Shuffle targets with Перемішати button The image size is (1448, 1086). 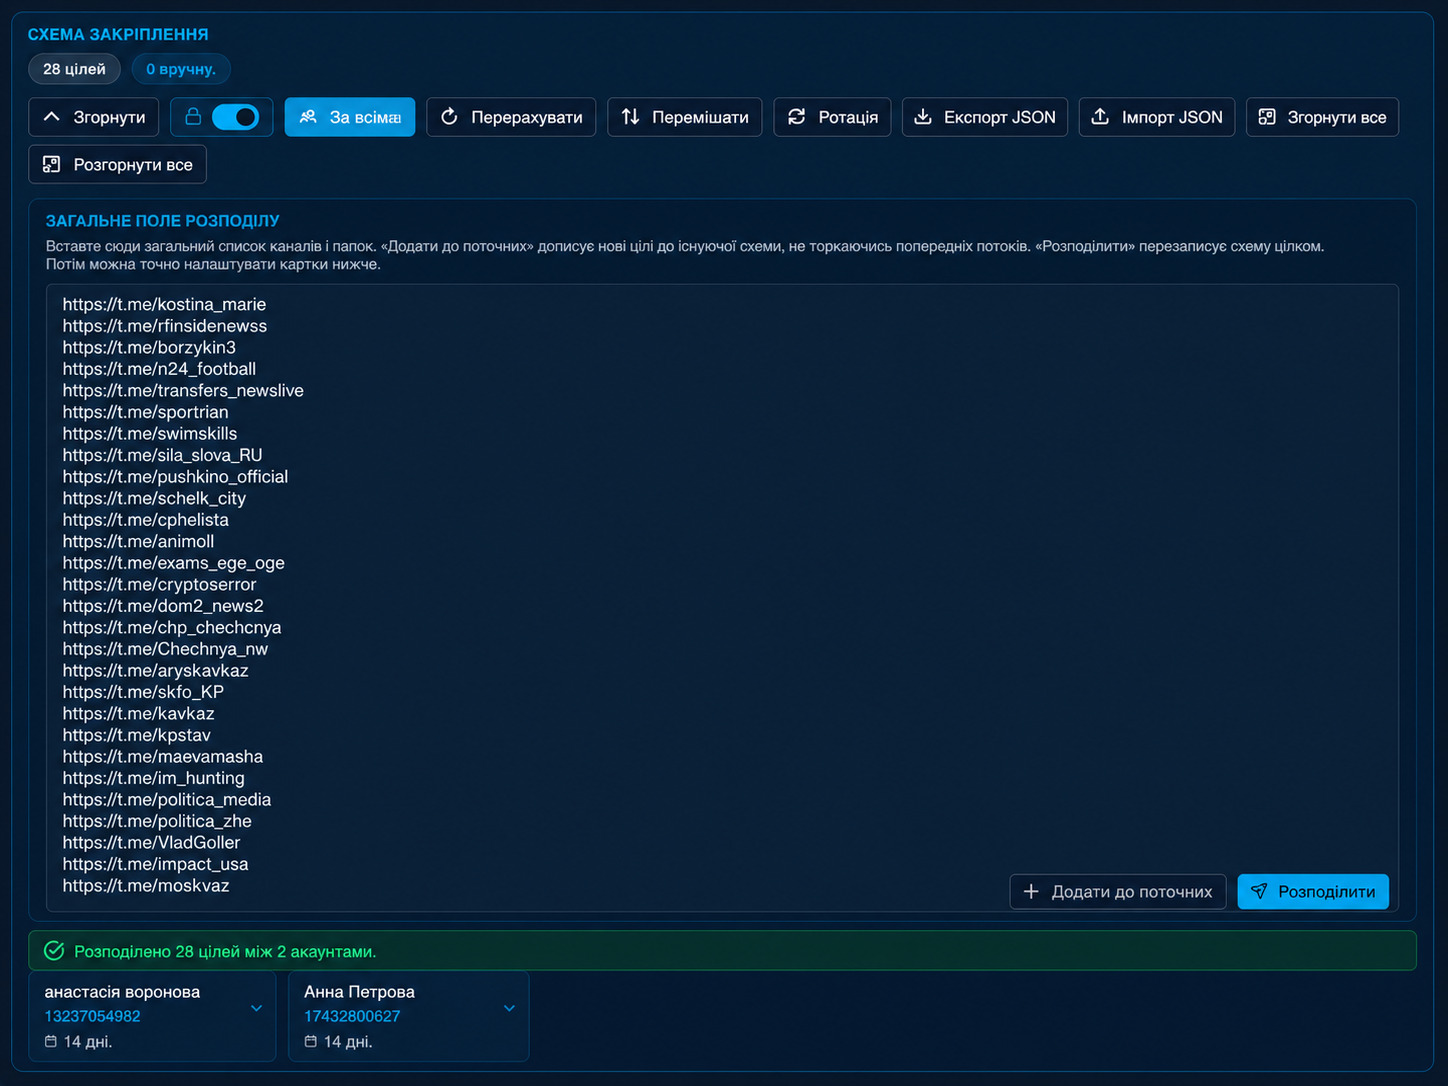click(685, 117)
